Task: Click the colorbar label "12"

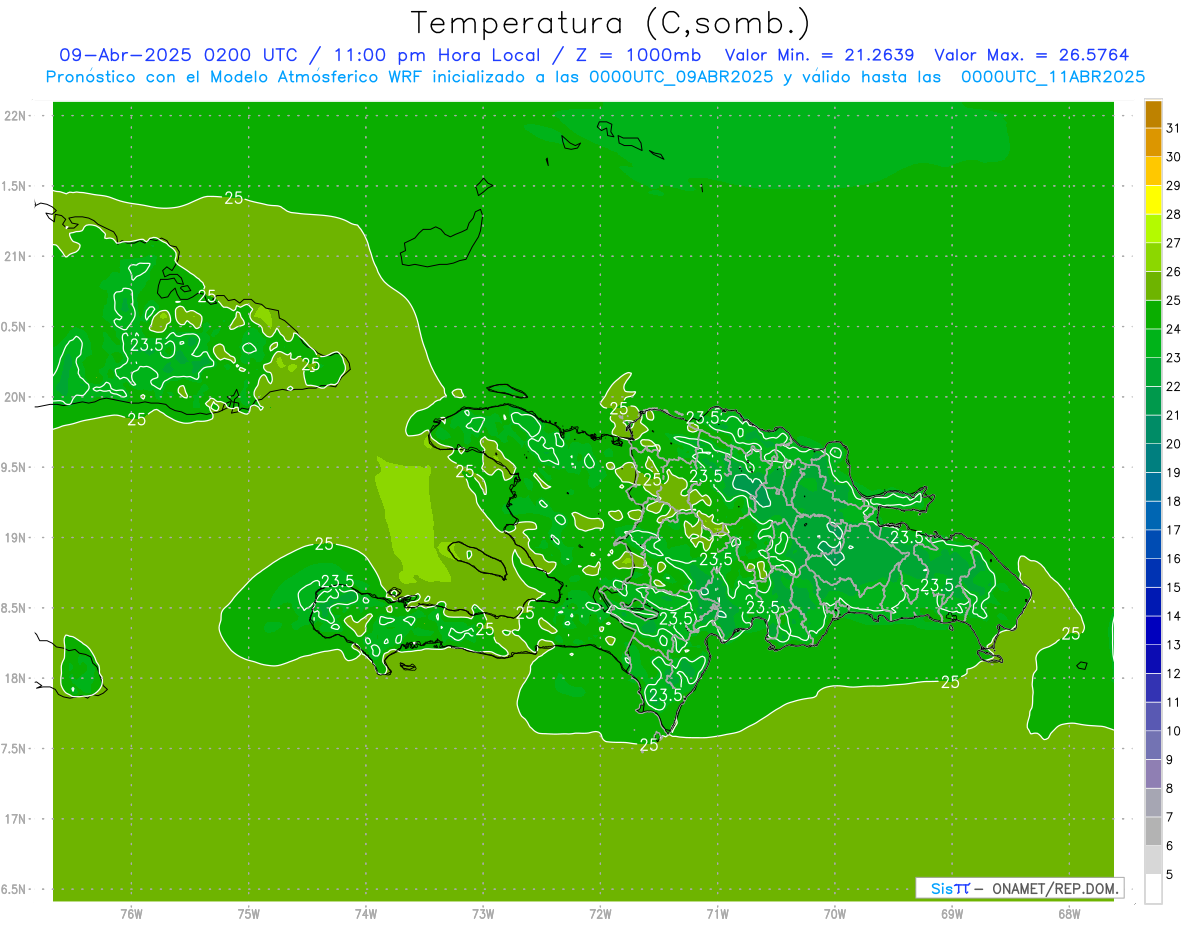Action: pyautogui.click(x=1174, y=673)
